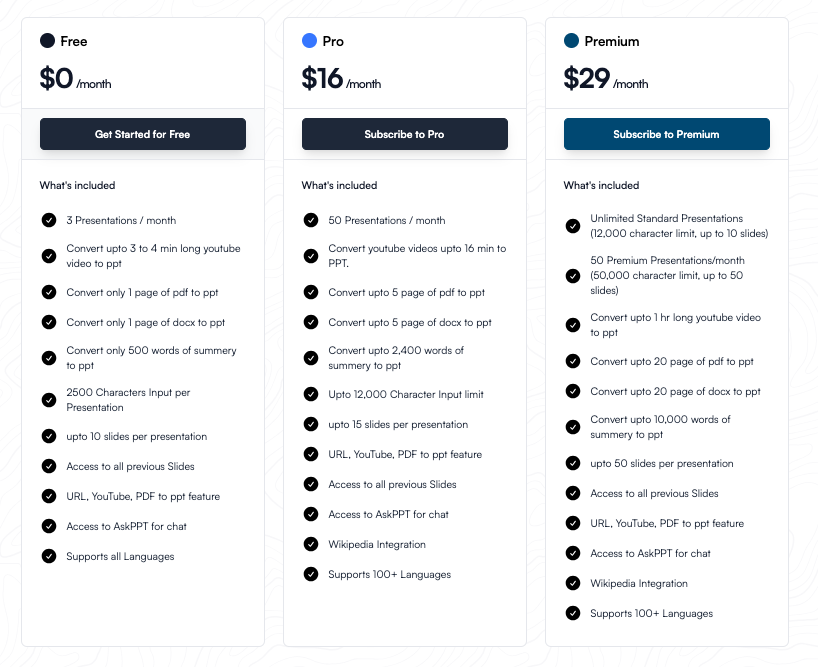Click checkmark beside Unlimited Standard Presentations

pos(573,226)
